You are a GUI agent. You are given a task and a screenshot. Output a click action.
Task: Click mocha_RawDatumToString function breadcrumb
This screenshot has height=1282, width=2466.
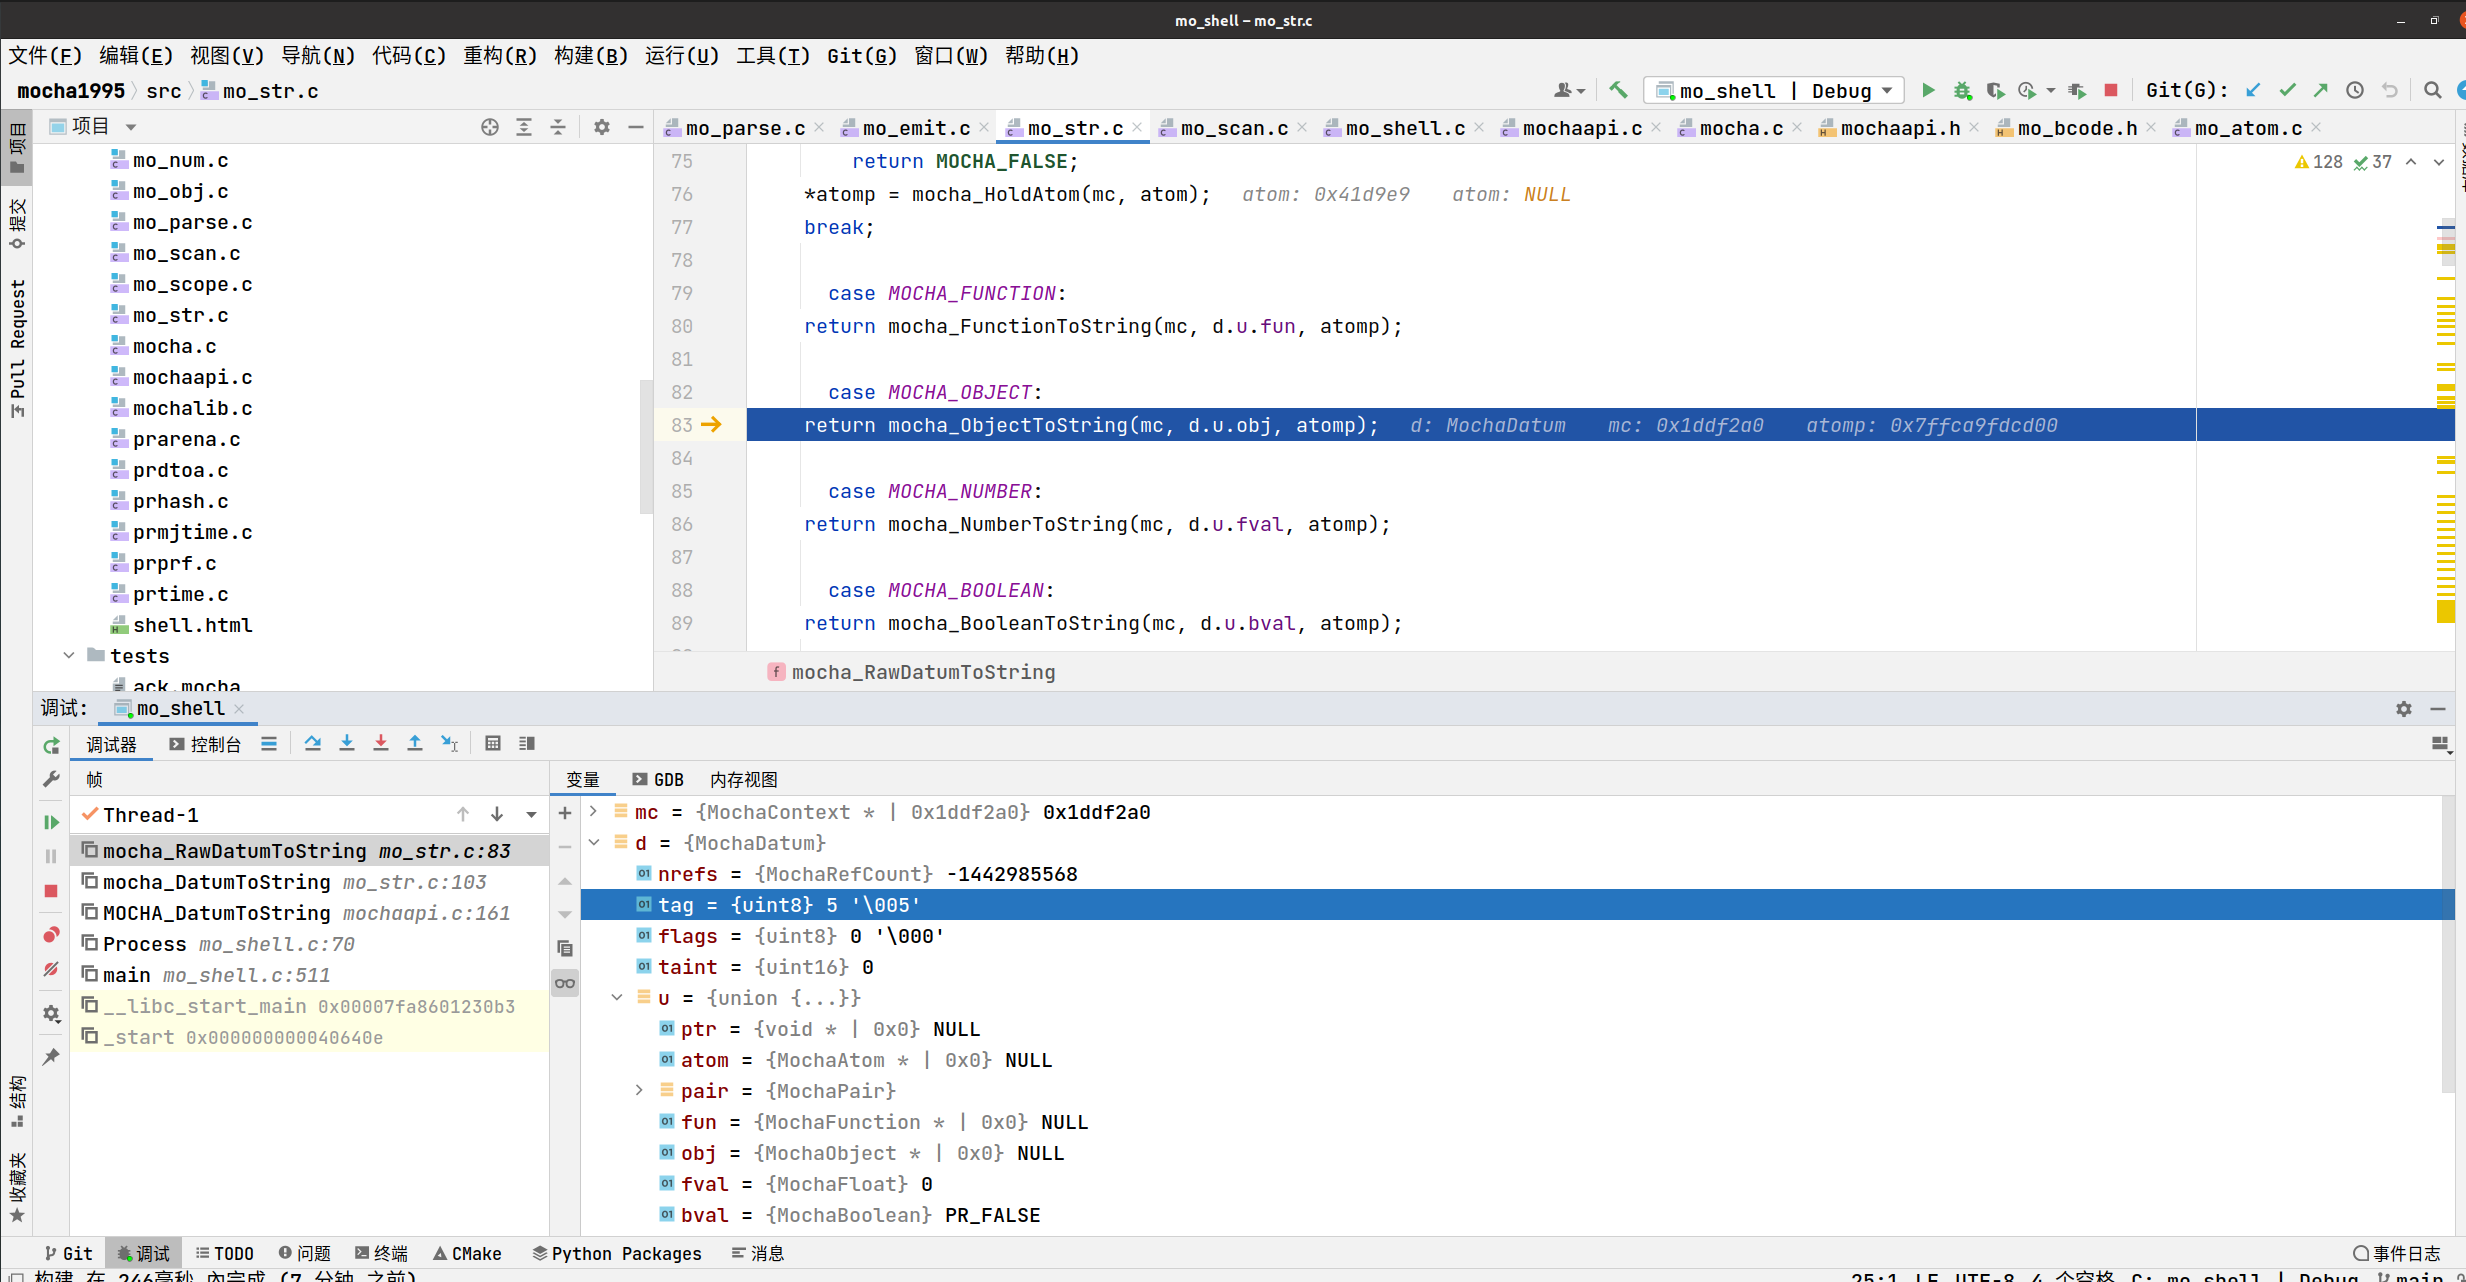[911, 672]
